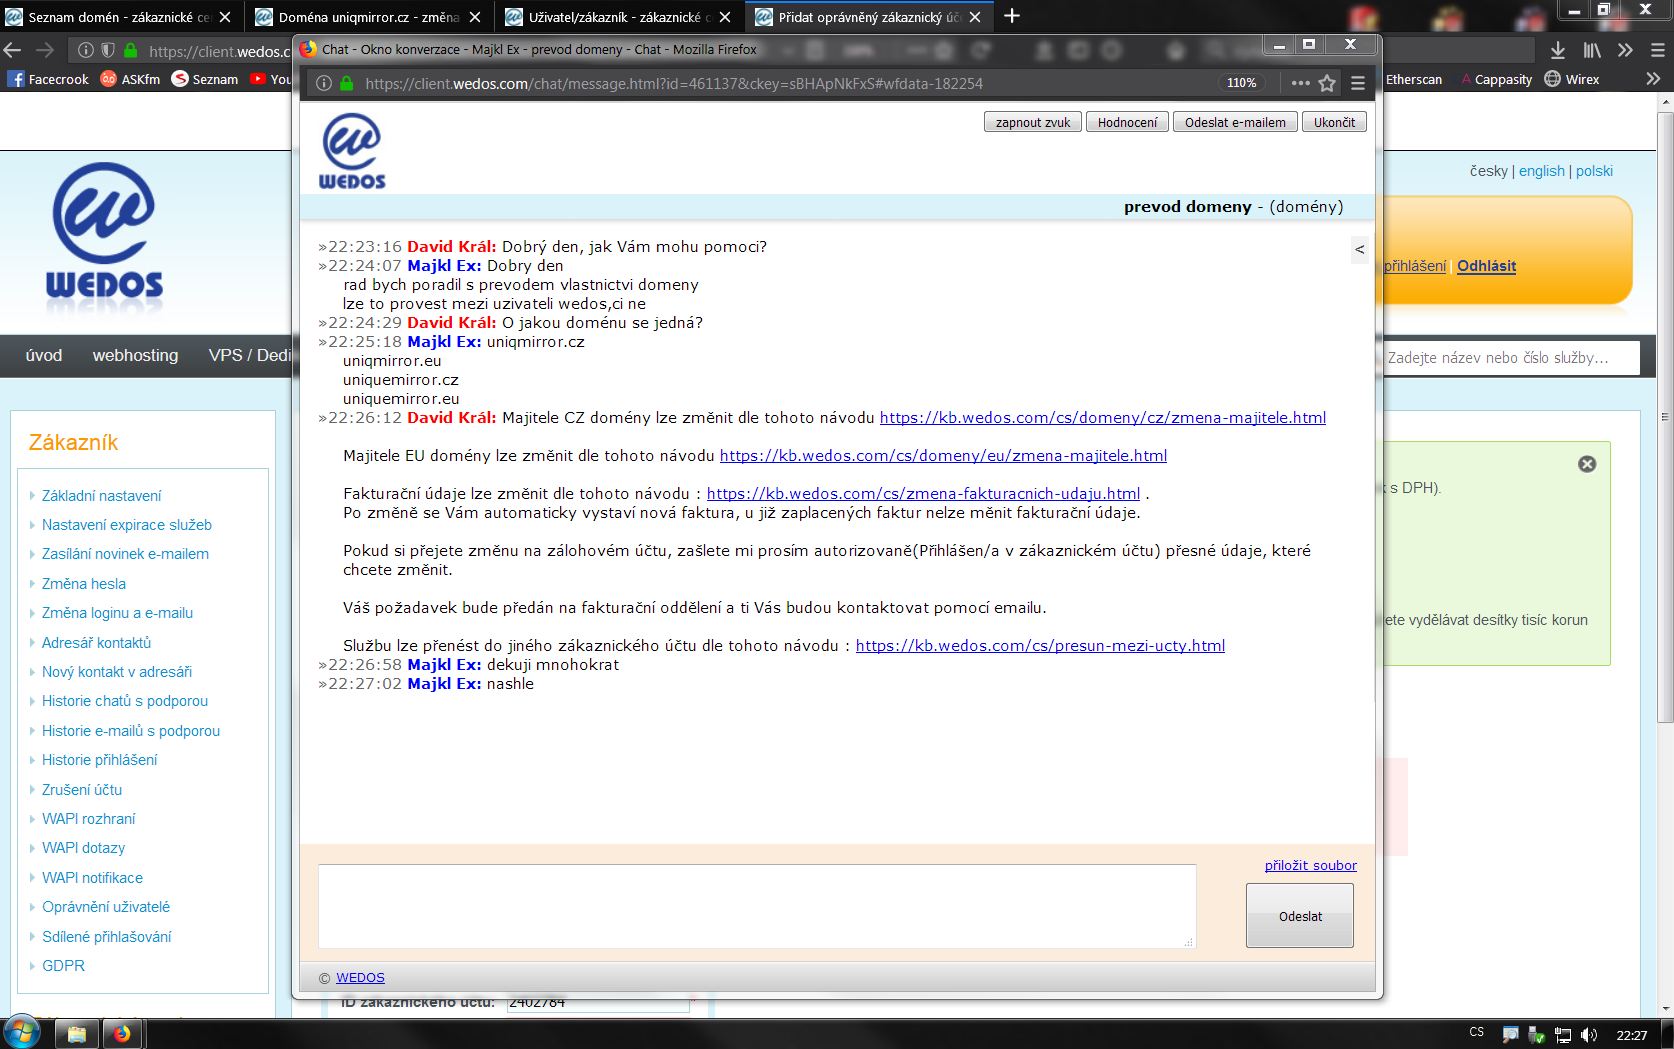
Task: Bookmark chat page with the star icon
Action: [1327, 84]
